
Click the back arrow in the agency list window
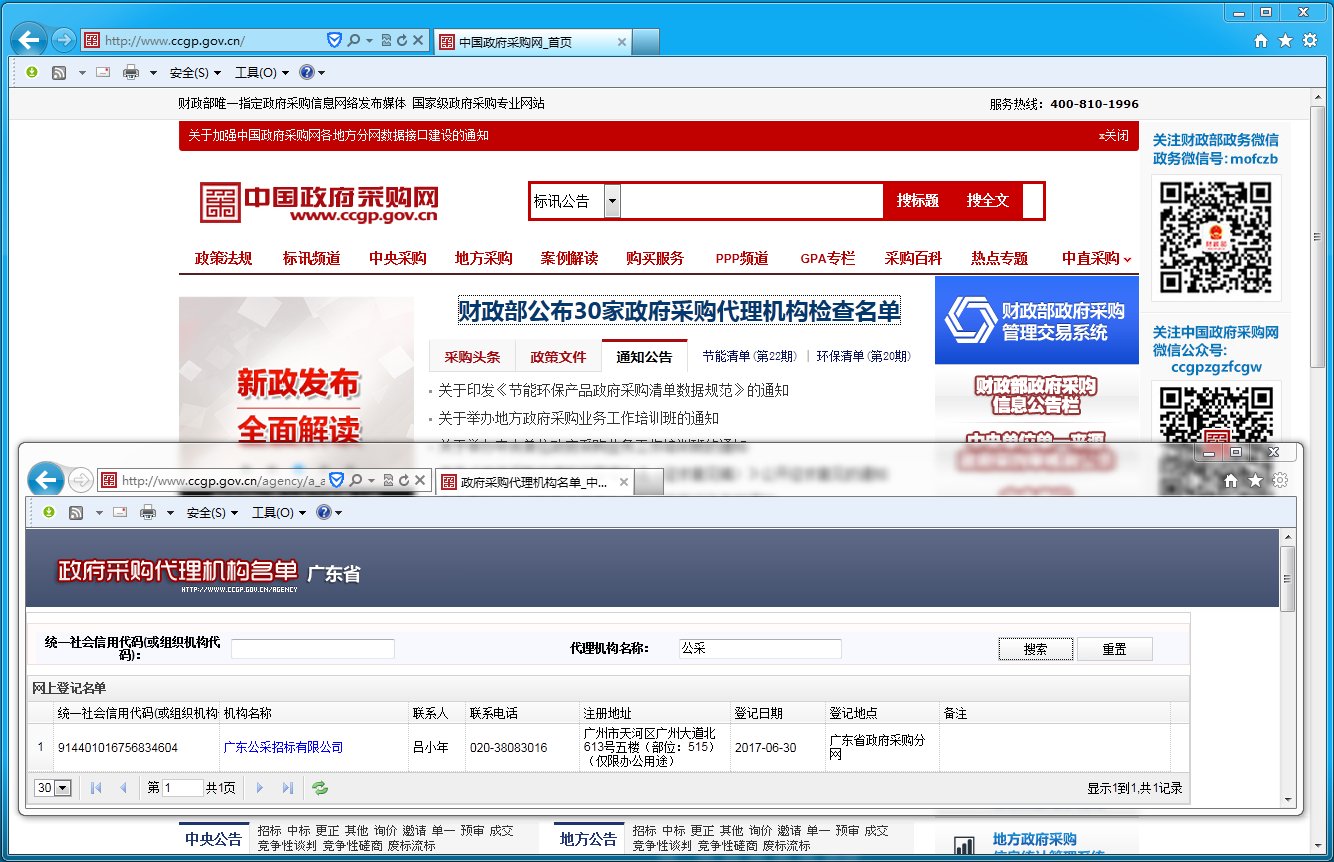tap(45, 480)
